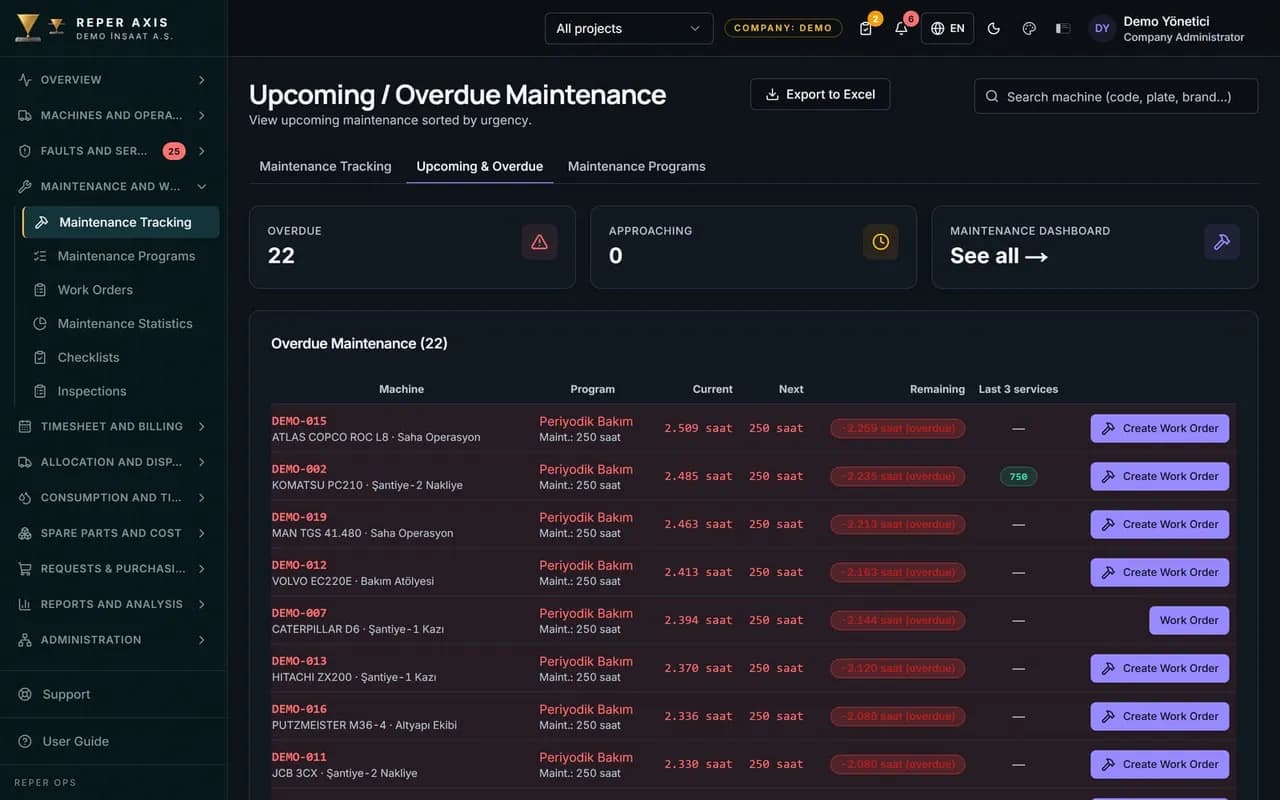
Task: Open the tasks clipboard icon in header
Action: tap(866, 28)
